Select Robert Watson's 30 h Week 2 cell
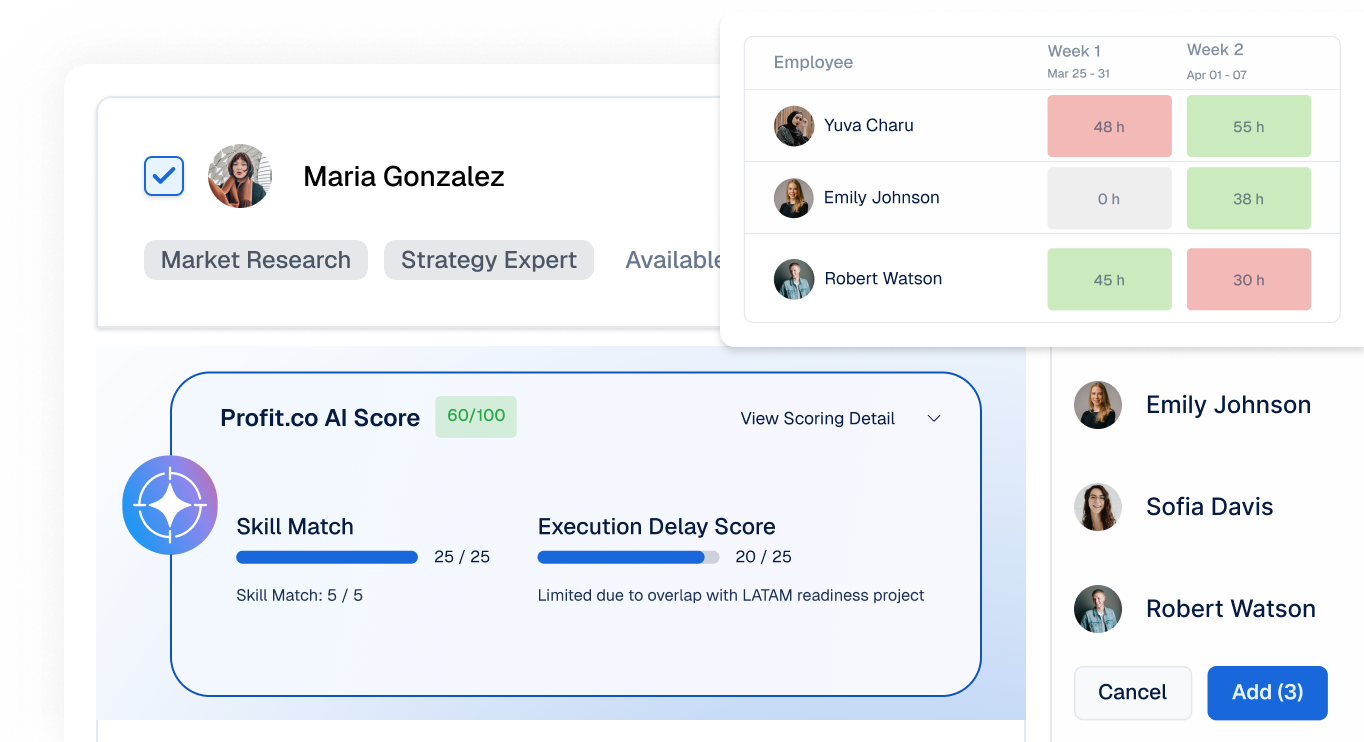 point(1249,279)
